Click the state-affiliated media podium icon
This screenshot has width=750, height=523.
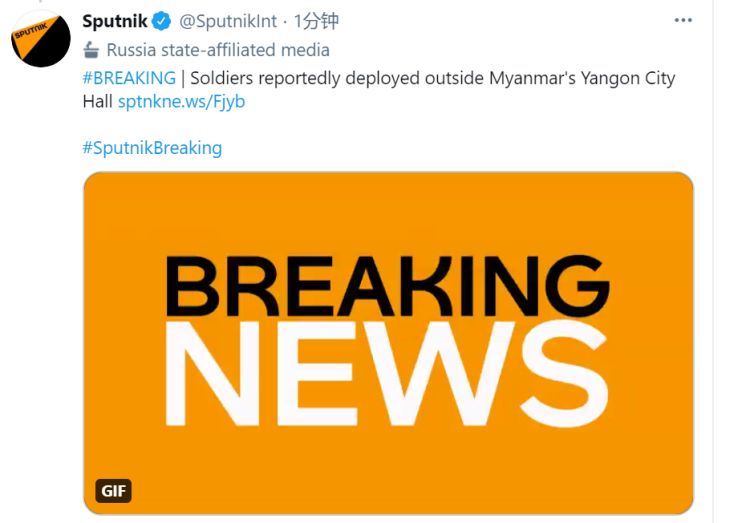(x=91, y=50)
